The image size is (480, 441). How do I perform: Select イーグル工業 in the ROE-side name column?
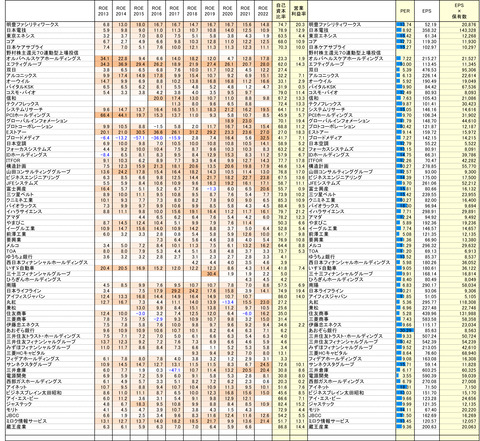21,228
